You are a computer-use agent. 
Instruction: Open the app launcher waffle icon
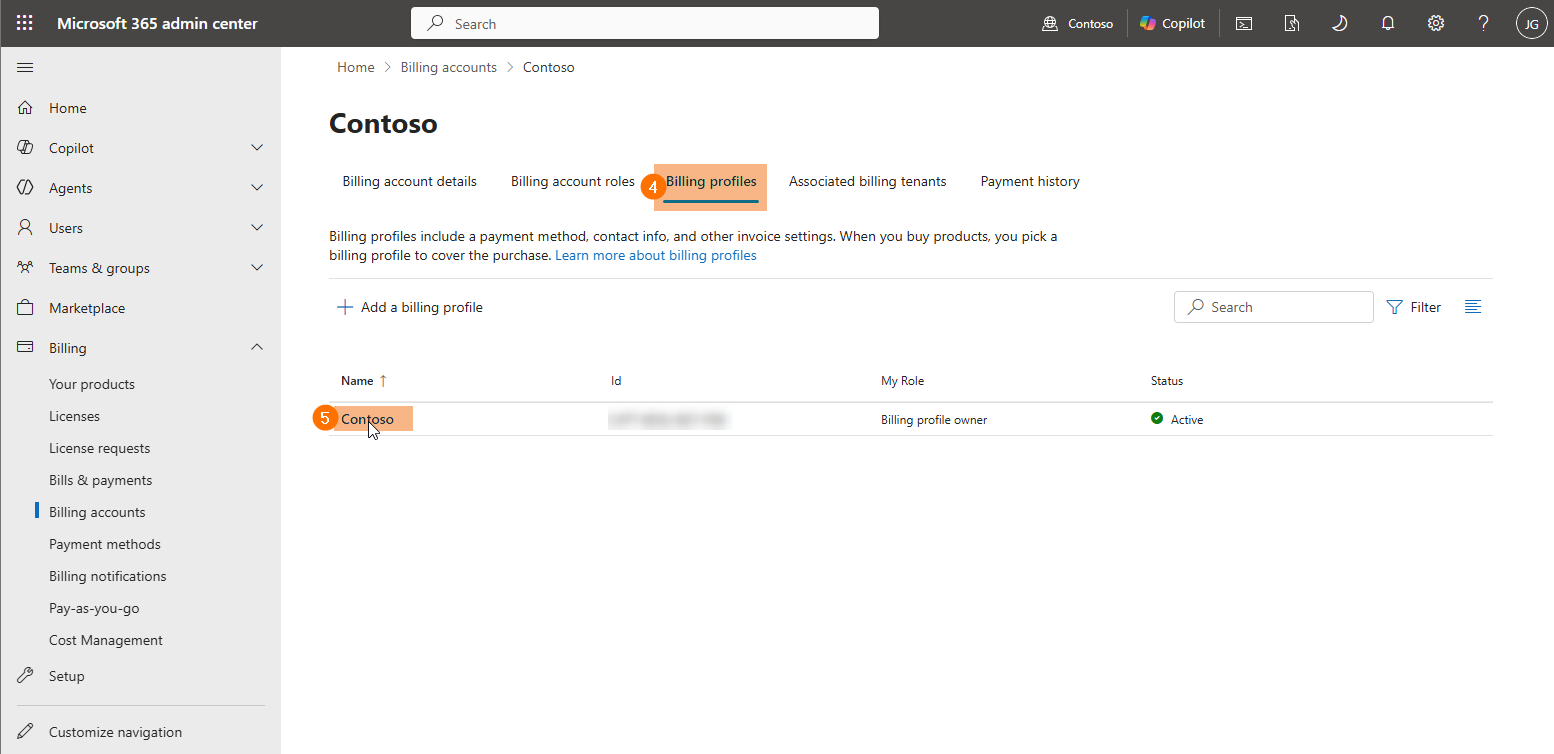24,23
